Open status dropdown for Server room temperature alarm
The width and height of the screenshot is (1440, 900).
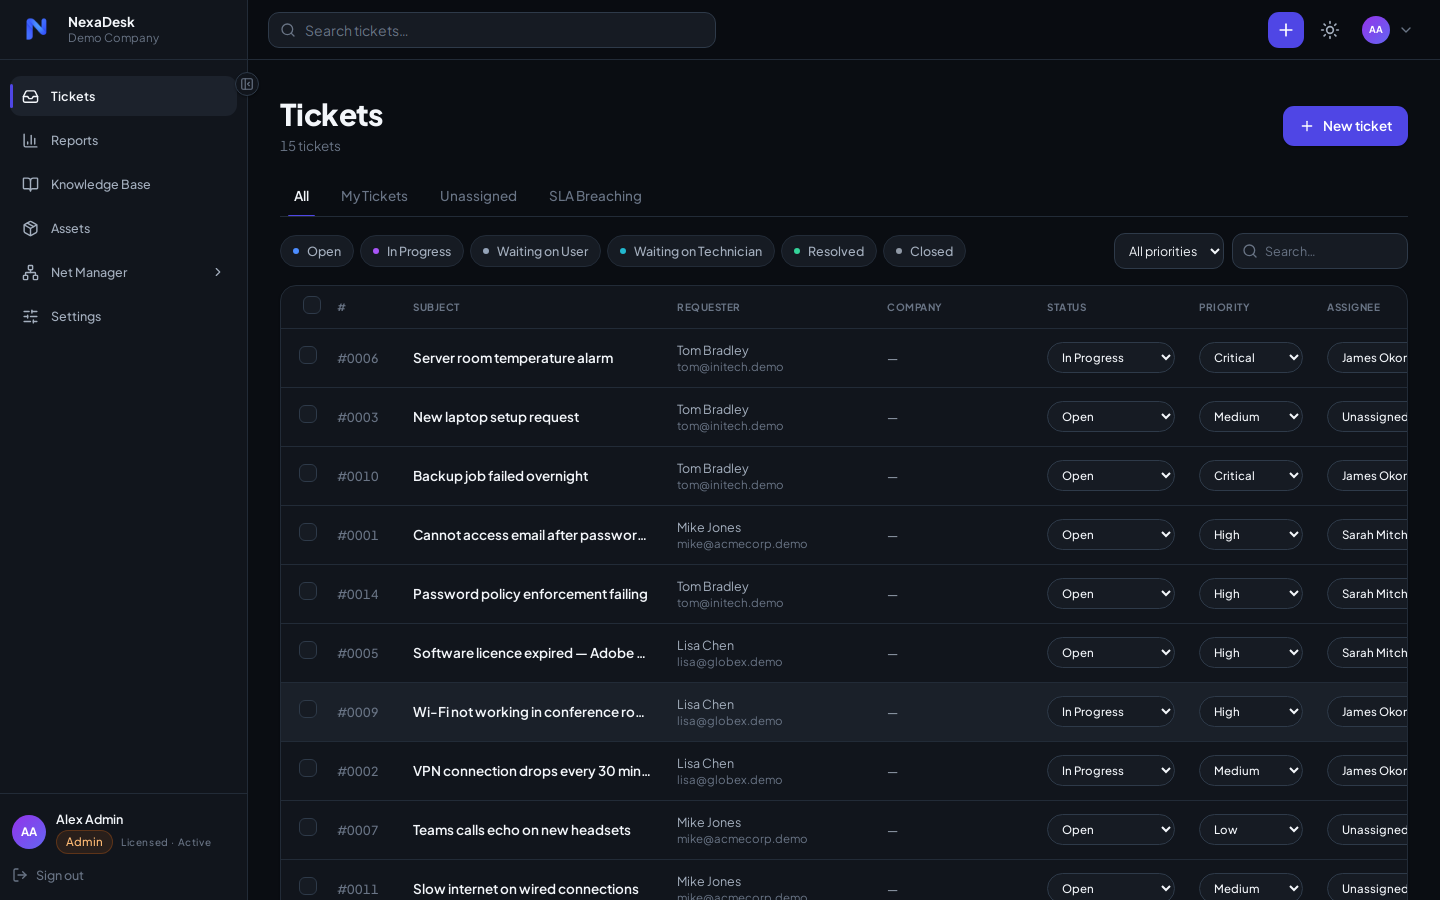click(x=1111, y=358)
